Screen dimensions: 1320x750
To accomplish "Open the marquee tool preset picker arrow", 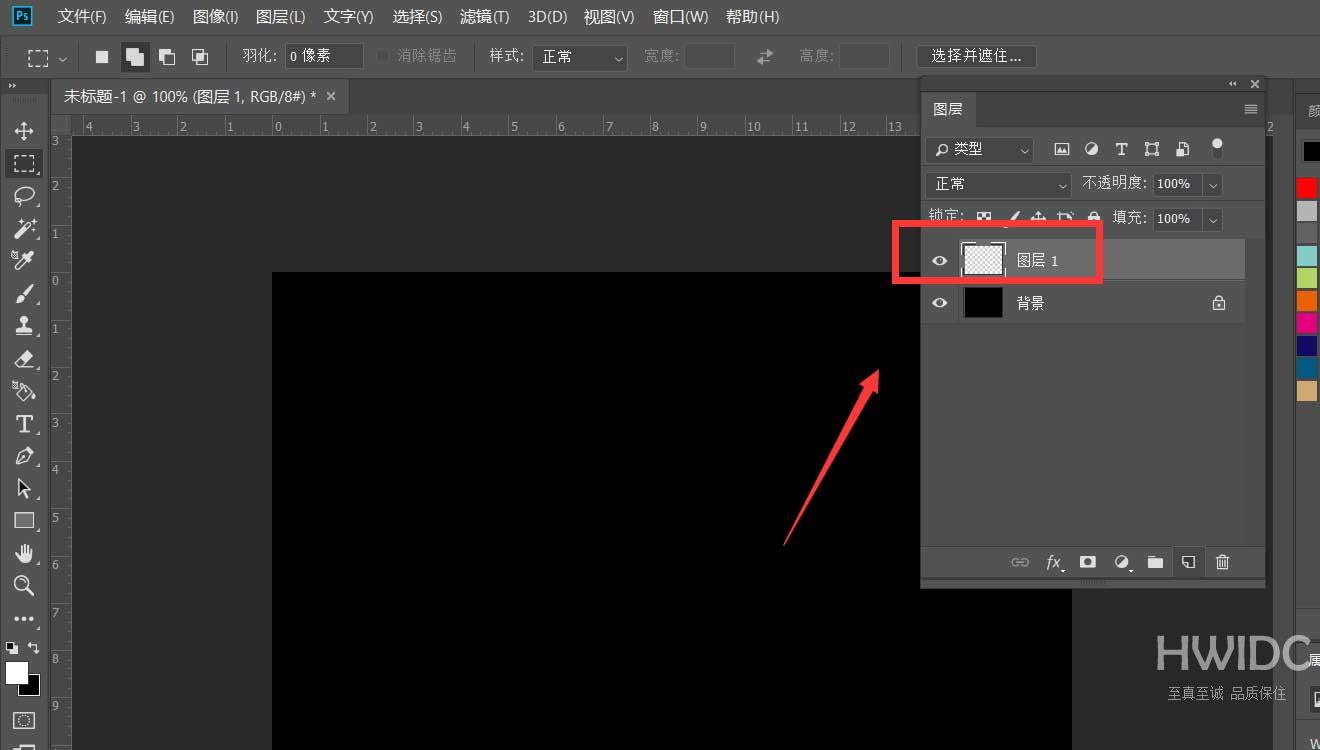I will point(63,58).
